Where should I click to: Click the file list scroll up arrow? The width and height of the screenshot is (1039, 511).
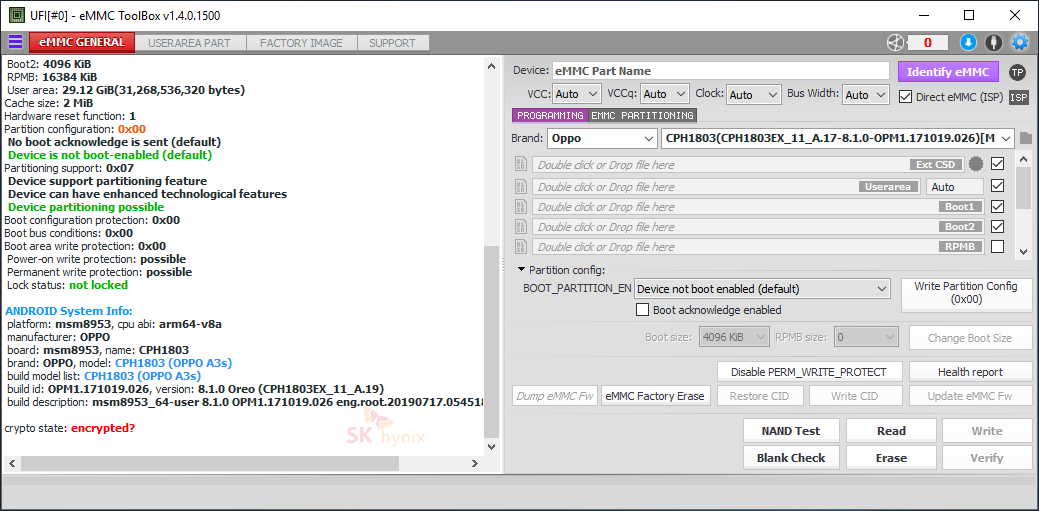pyautogui.click(x=1023, y=159)
